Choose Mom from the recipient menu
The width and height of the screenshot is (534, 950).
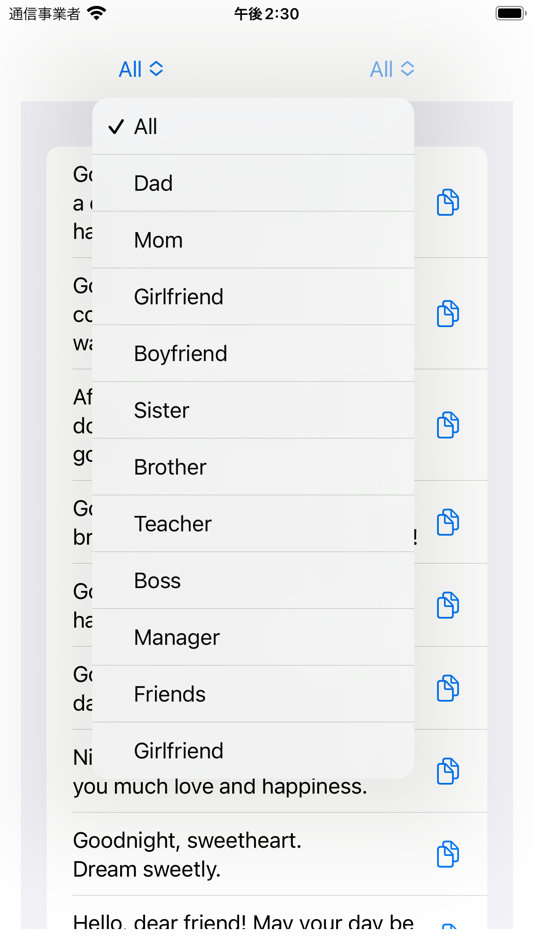coord(253,240)
